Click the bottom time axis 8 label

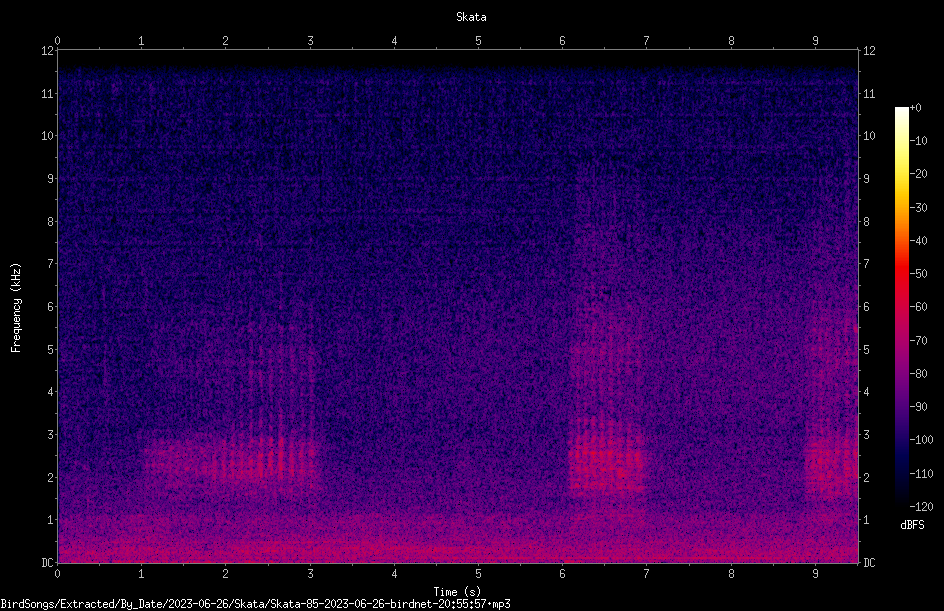731,574
